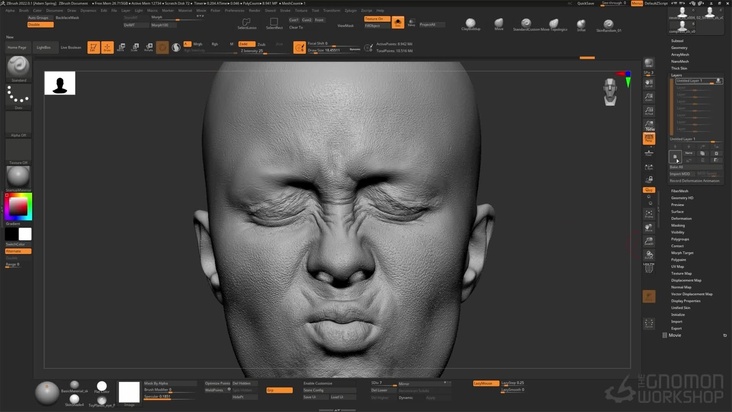Viewport: 732px width, 412px height.
Task: Pick a hue in the color picker
Action: (18, 207)
